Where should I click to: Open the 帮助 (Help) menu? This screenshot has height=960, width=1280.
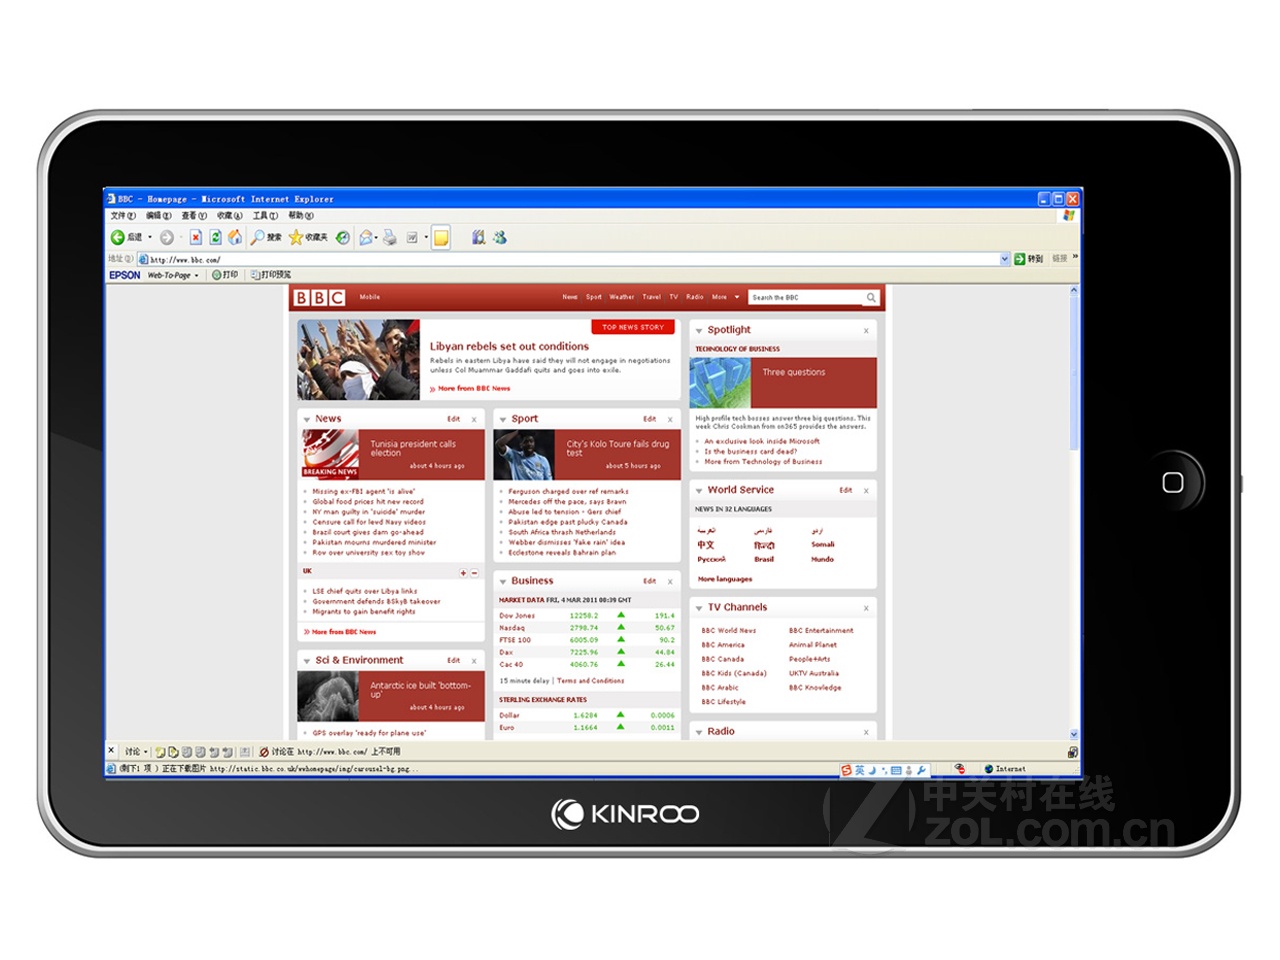pos(301,216)
